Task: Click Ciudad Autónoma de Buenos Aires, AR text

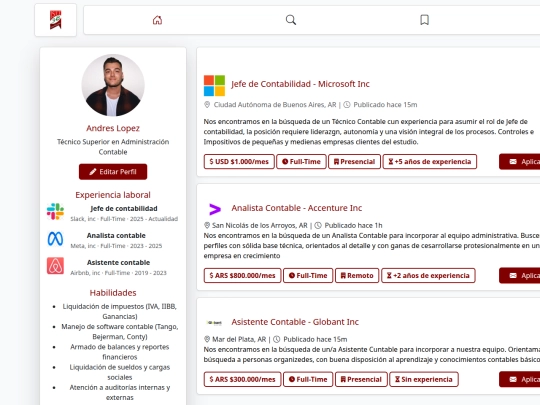Action: pos(275,105)
